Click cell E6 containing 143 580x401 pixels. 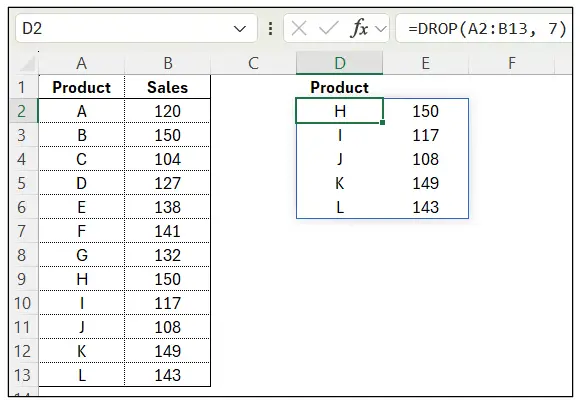point(425,207)
